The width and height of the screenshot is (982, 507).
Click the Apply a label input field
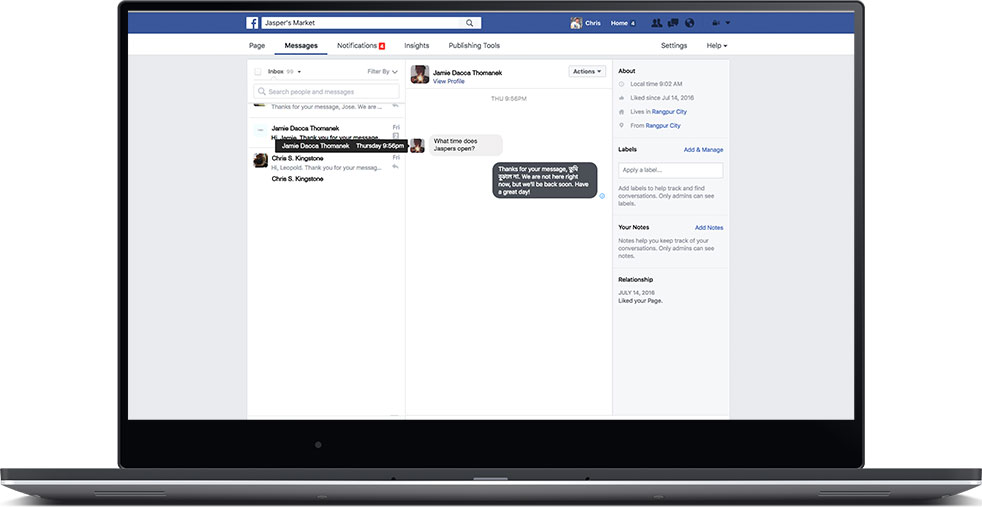[670, 170]
